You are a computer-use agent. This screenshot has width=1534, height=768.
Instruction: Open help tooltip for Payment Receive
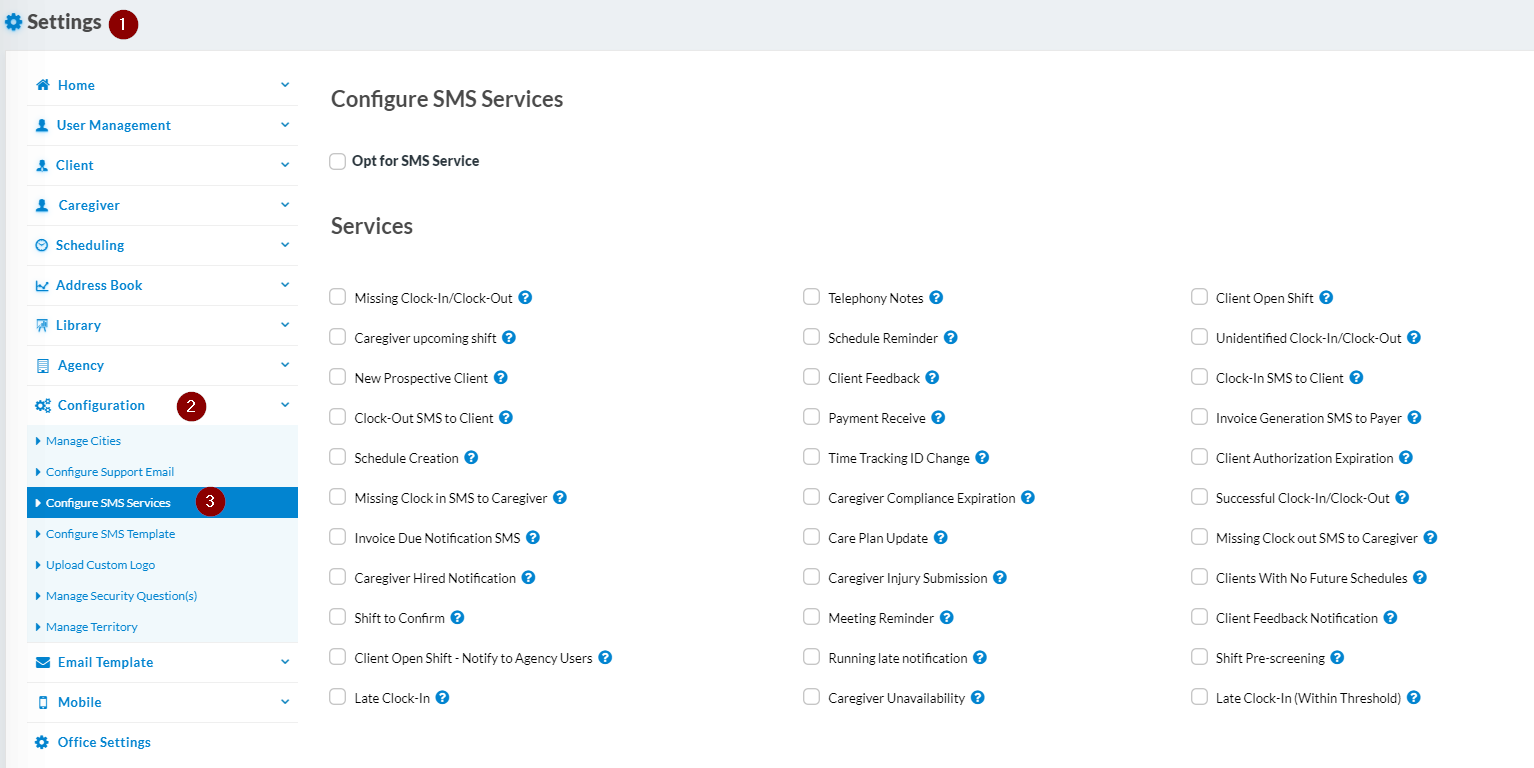pos(938,418)
